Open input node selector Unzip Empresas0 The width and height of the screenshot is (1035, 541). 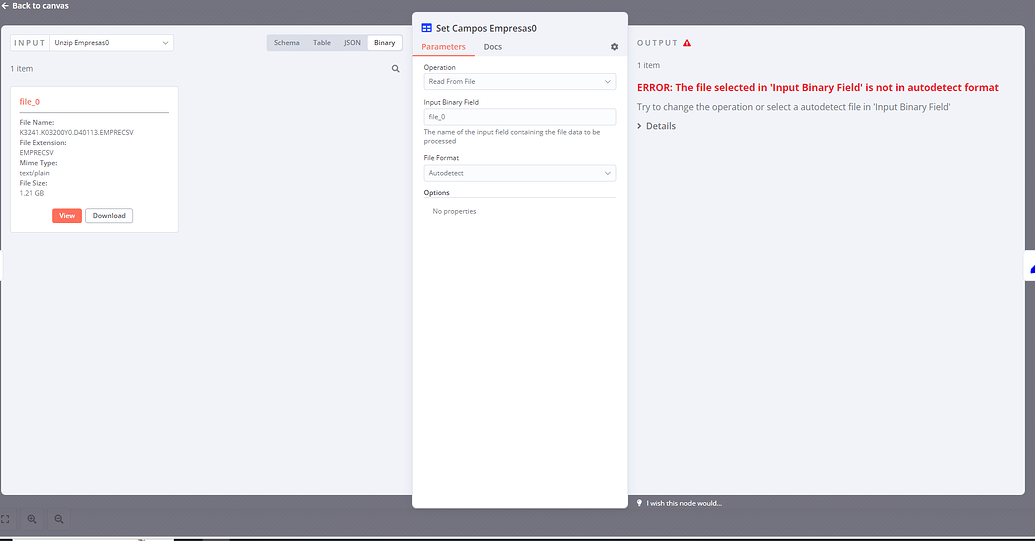click(111, 43)
